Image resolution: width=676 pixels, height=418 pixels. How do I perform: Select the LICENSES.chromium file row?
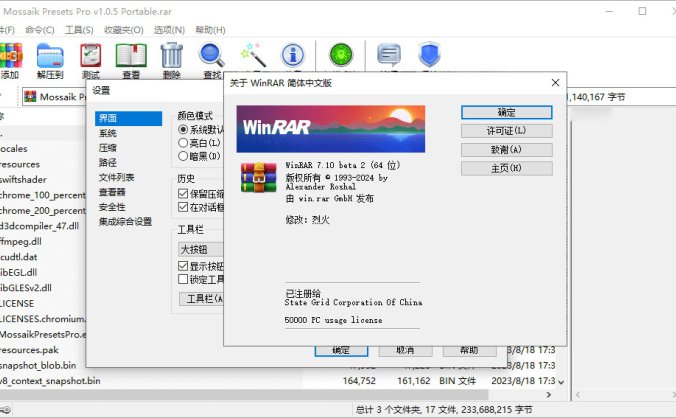click(x=43, y=319)
